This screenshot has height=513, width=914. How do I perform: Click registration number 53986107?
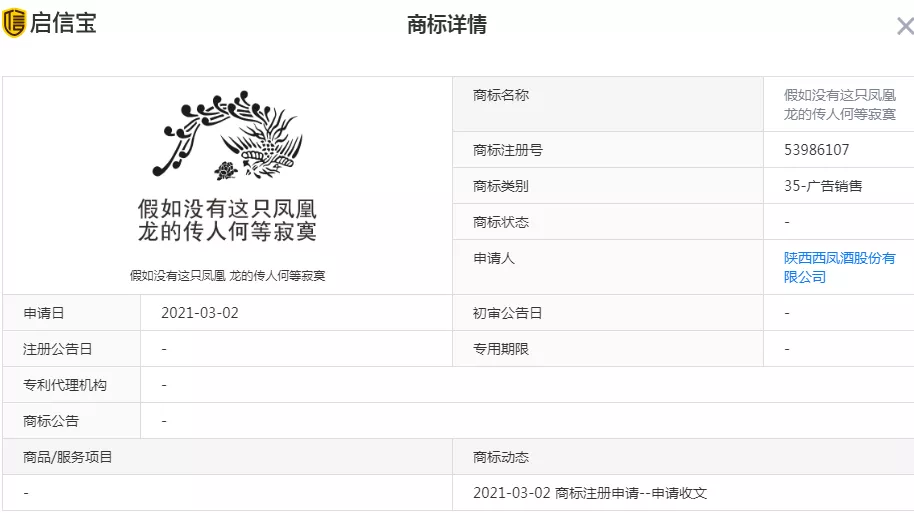(x=816, y=150)
